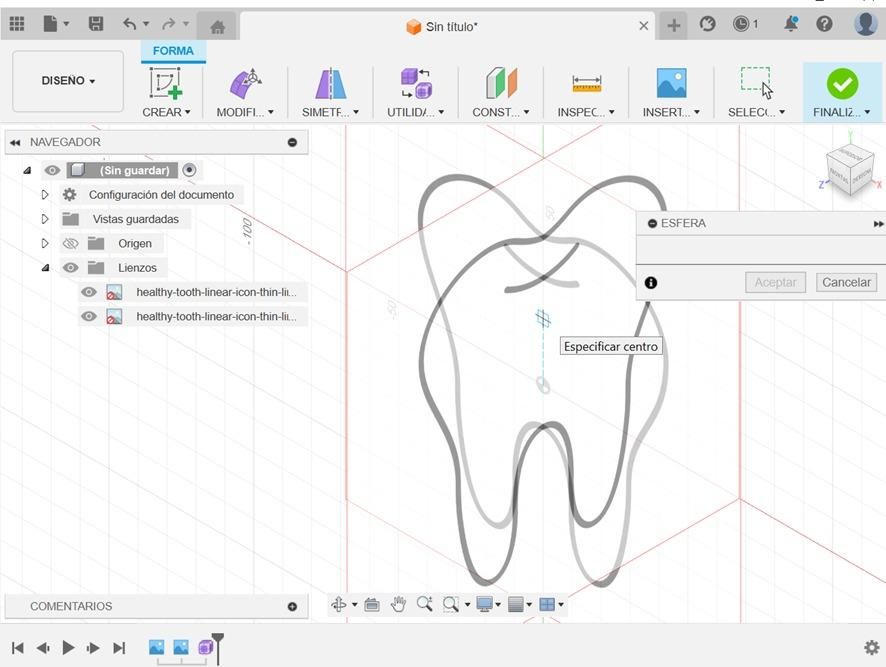The height and width of the screenshot is (667, 886).
Task: Collapse the ESFERA dialog with minus icon
Action: (x=652, y=223)
